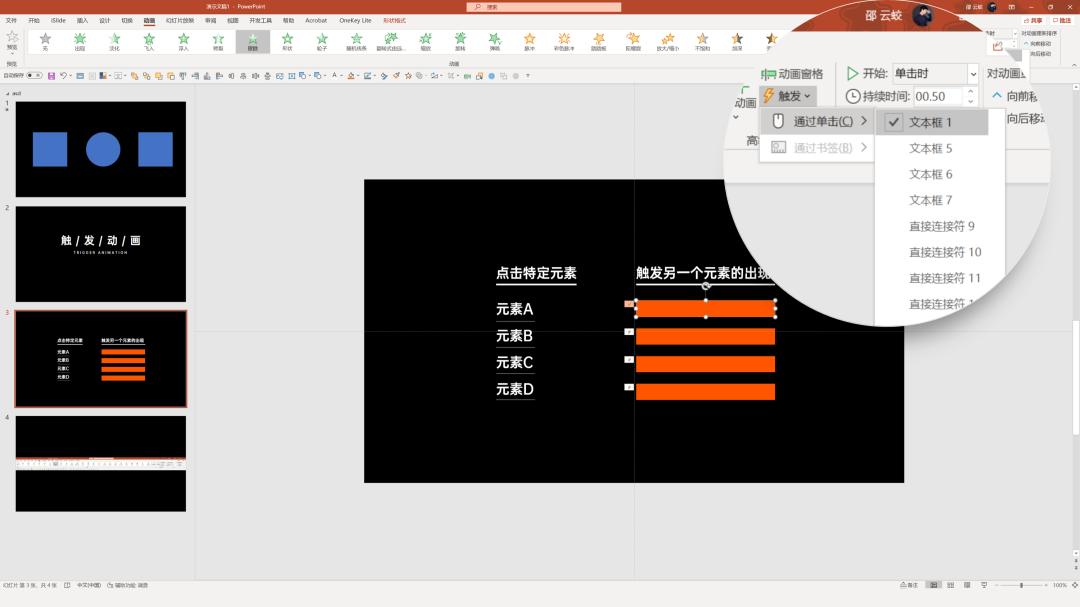Apply the 出现 (Appear) entrance animation
The image size is (1080, 607).
pos(80,41)
